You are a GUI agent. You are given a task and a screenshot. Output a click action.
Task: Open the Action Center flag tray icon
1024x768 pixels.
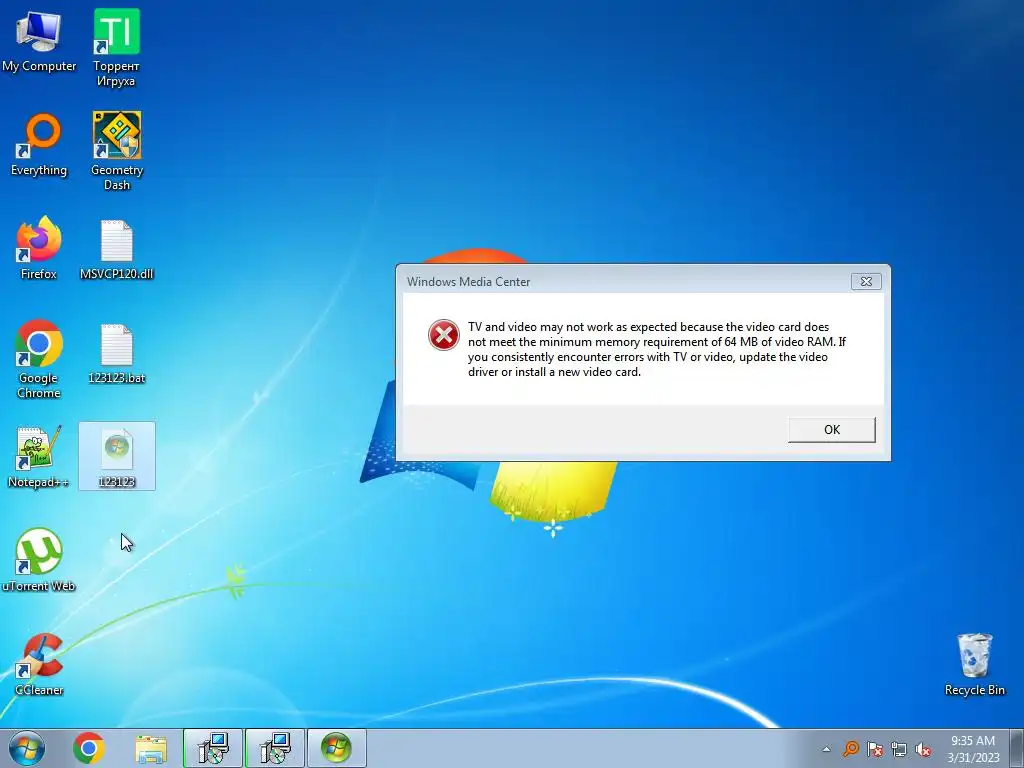coord(874,749)
